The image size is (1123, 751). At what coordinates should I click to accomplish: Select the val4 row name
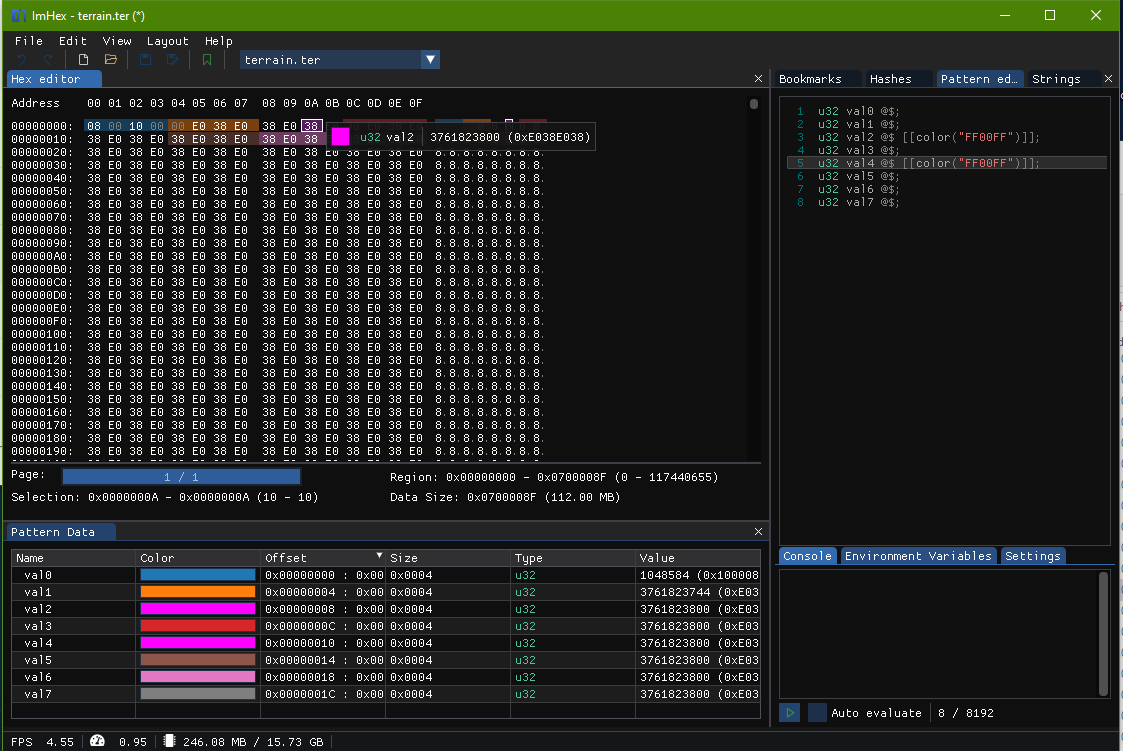tap(38, 643)
